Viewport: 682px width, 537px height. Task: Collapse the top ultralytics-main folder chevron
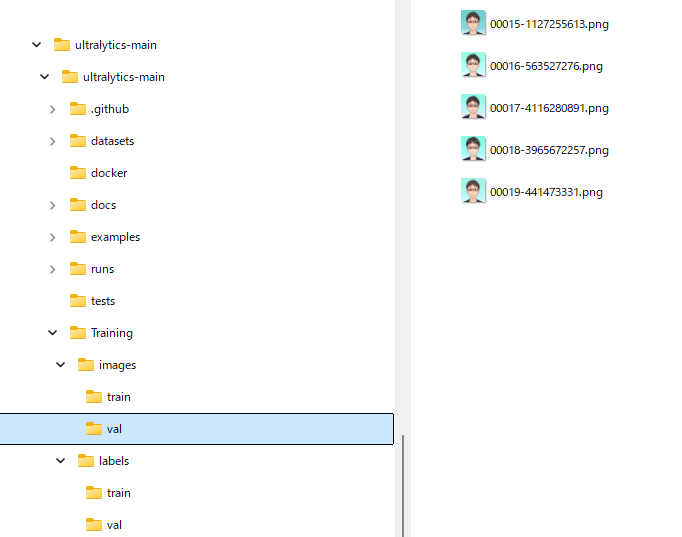[37, 45]
